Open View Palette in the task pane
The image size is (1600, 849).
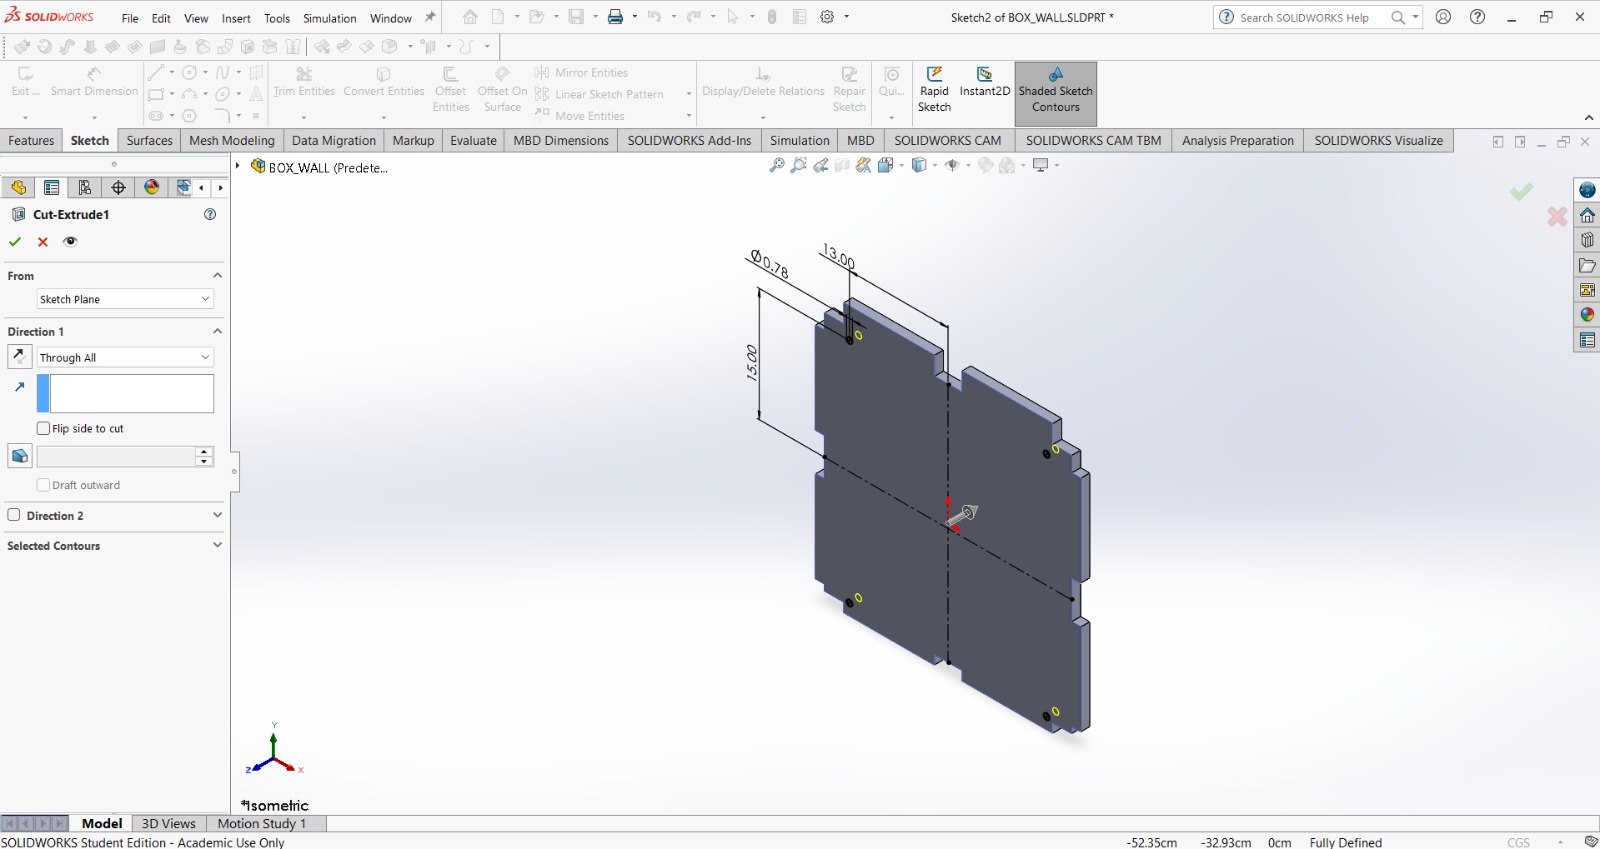1587,290
